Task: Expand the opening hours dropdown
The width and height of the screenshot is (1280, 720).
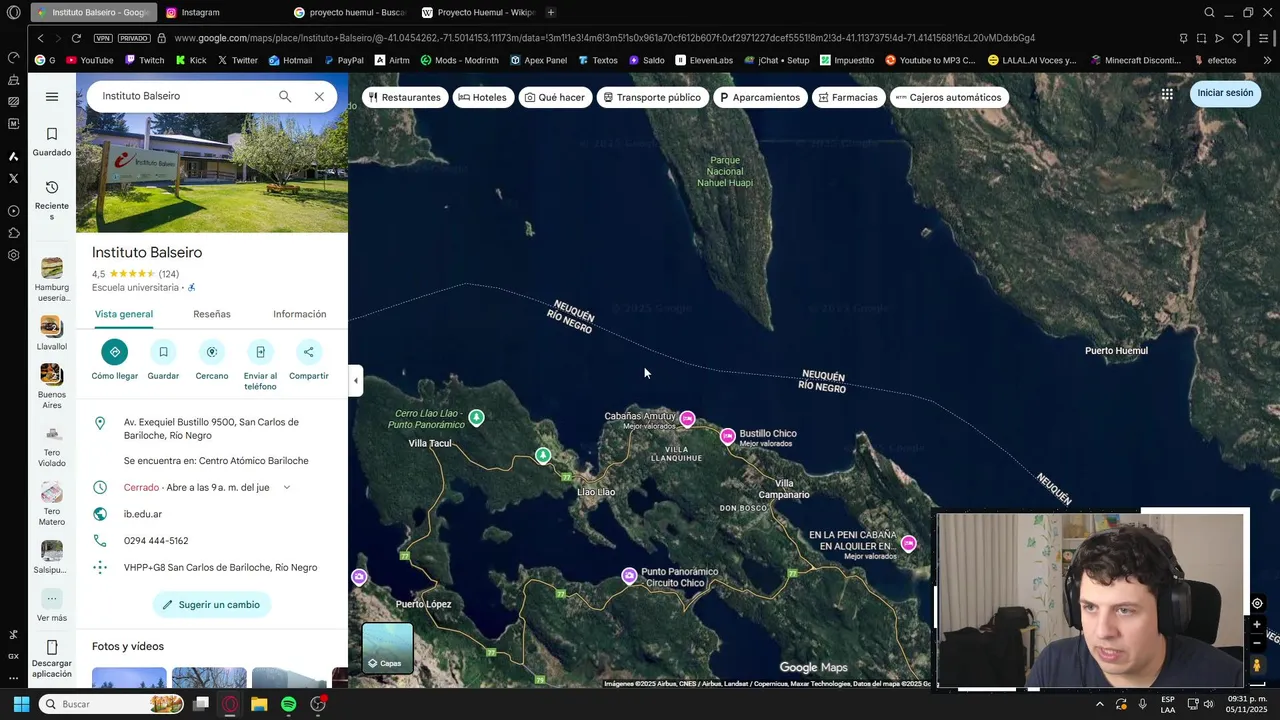Action: [286, 488]
